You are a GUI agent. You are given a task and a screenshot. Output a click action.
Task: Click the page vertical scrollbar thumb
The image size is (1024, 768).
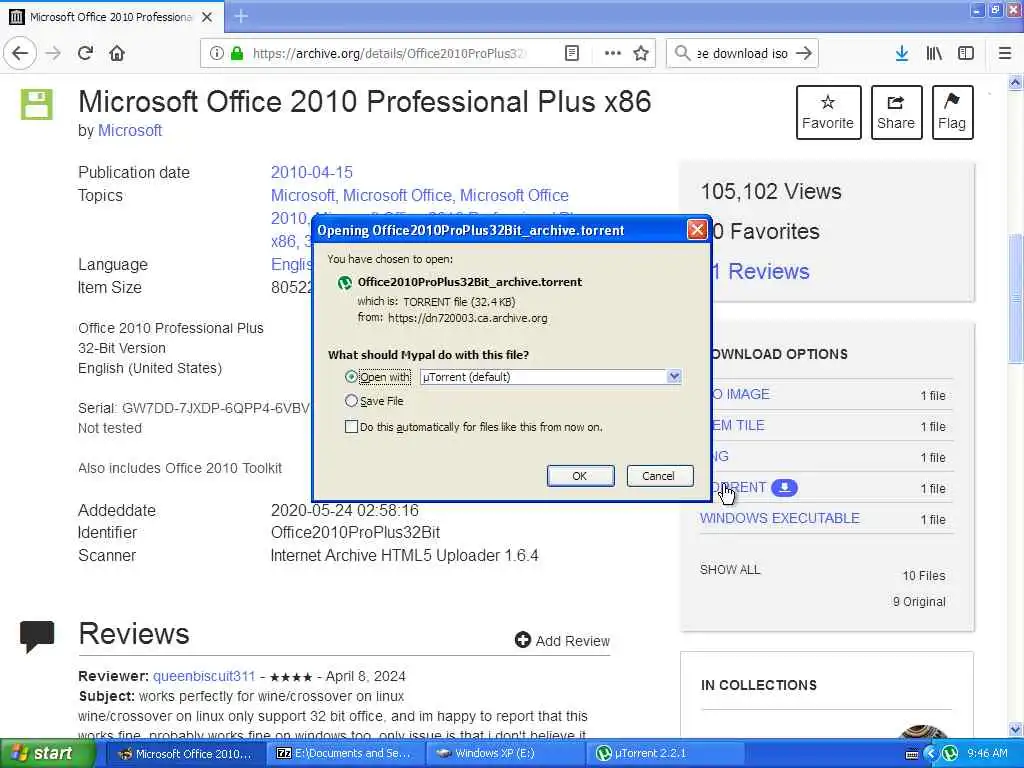1016,297
